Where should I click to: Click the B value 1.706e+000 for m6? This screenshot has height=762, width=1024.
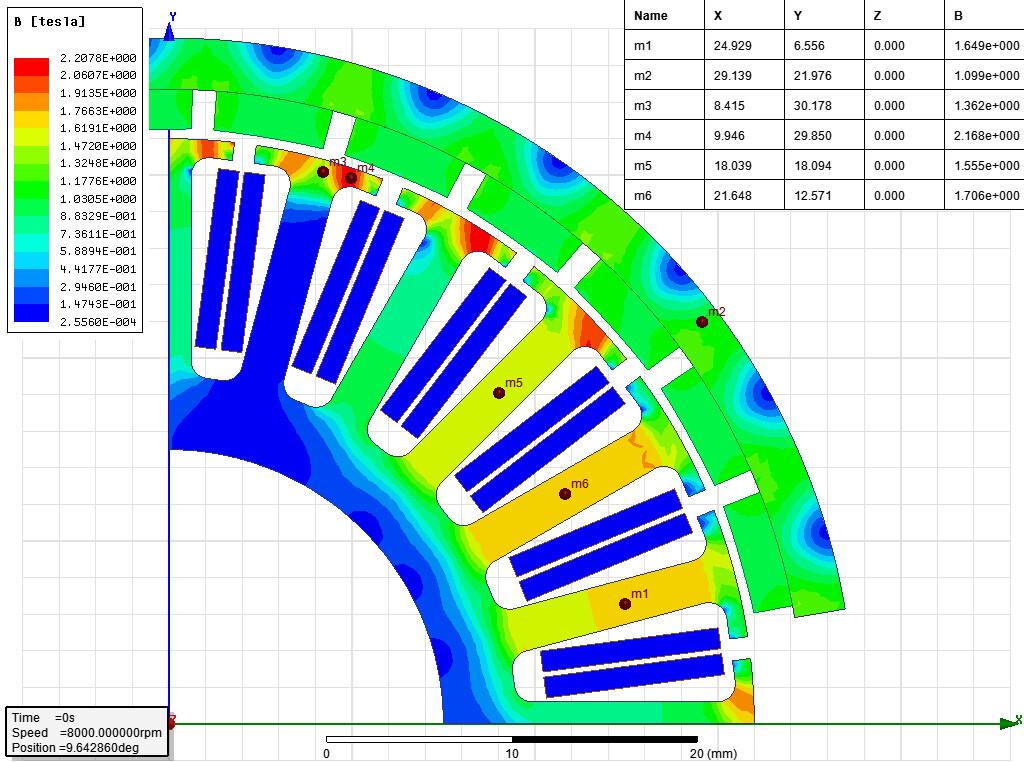coord(986,196)
